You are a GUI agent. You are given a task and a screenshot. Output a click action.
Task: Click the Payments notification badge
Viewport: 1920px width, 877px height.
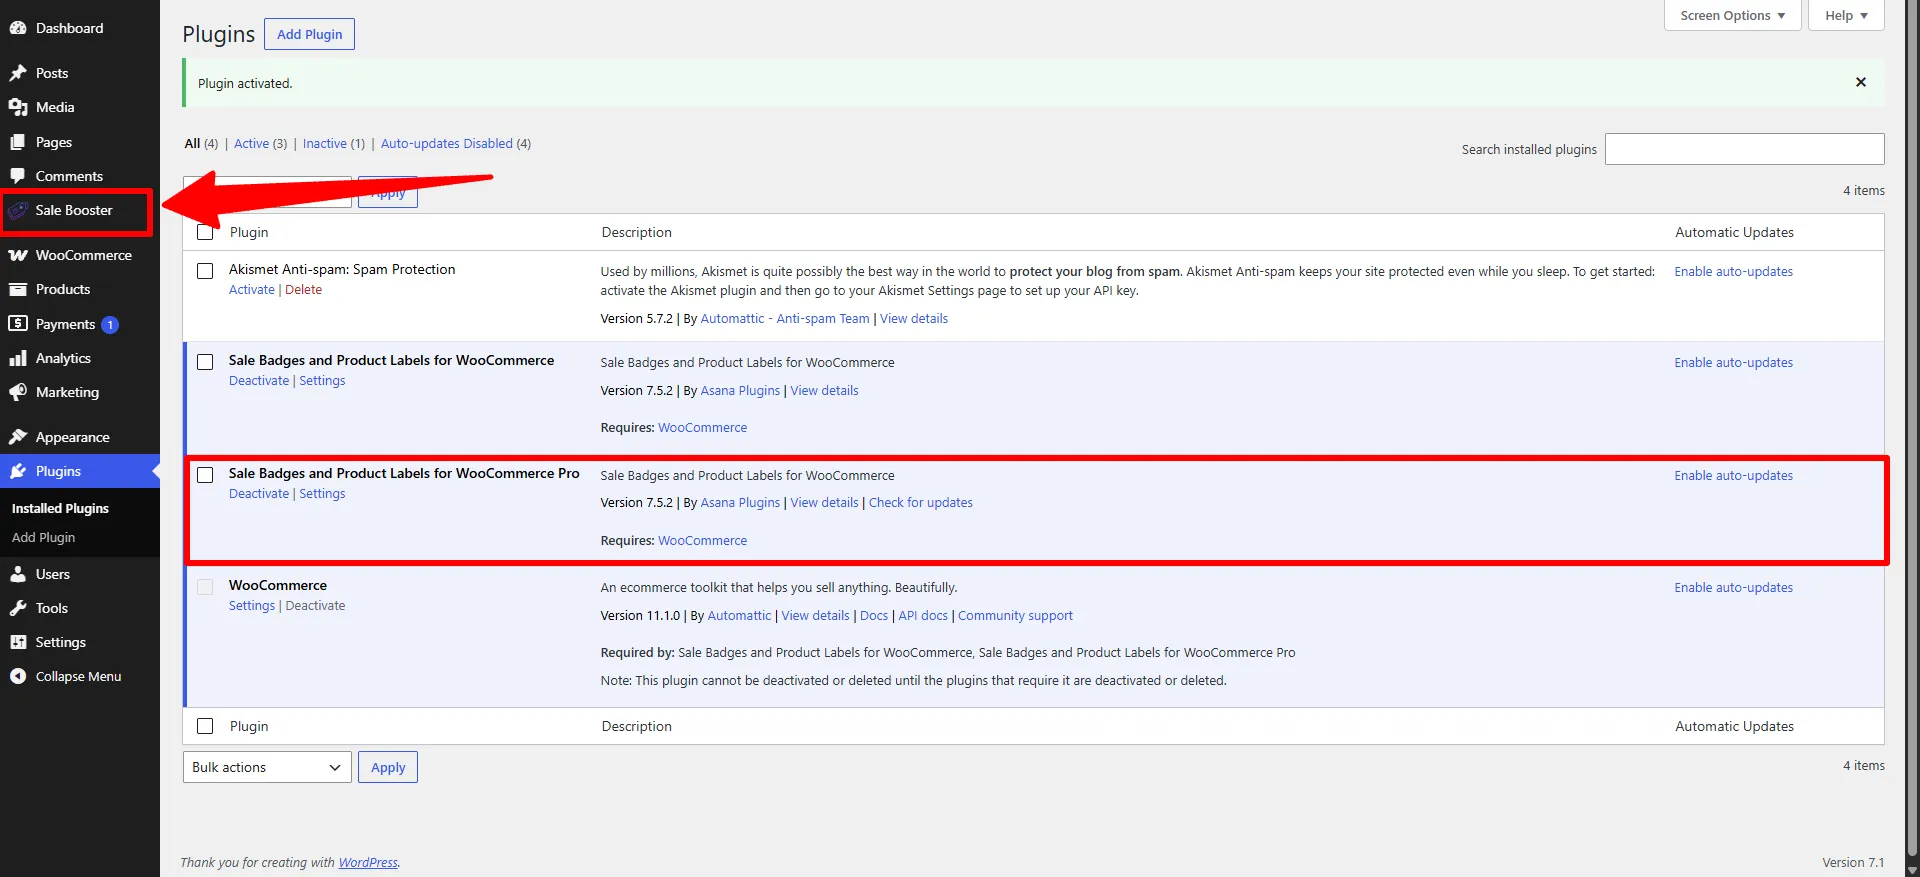[x=110, y=324]
